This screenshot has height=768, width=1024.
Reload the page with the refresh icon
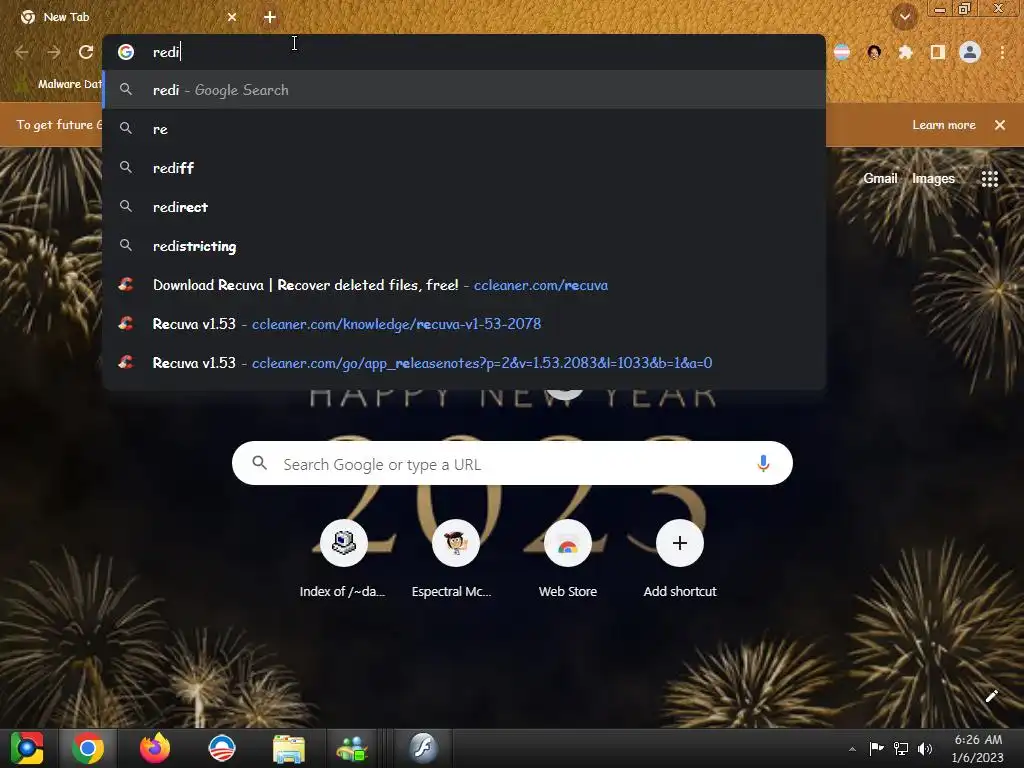click(86, 52)
